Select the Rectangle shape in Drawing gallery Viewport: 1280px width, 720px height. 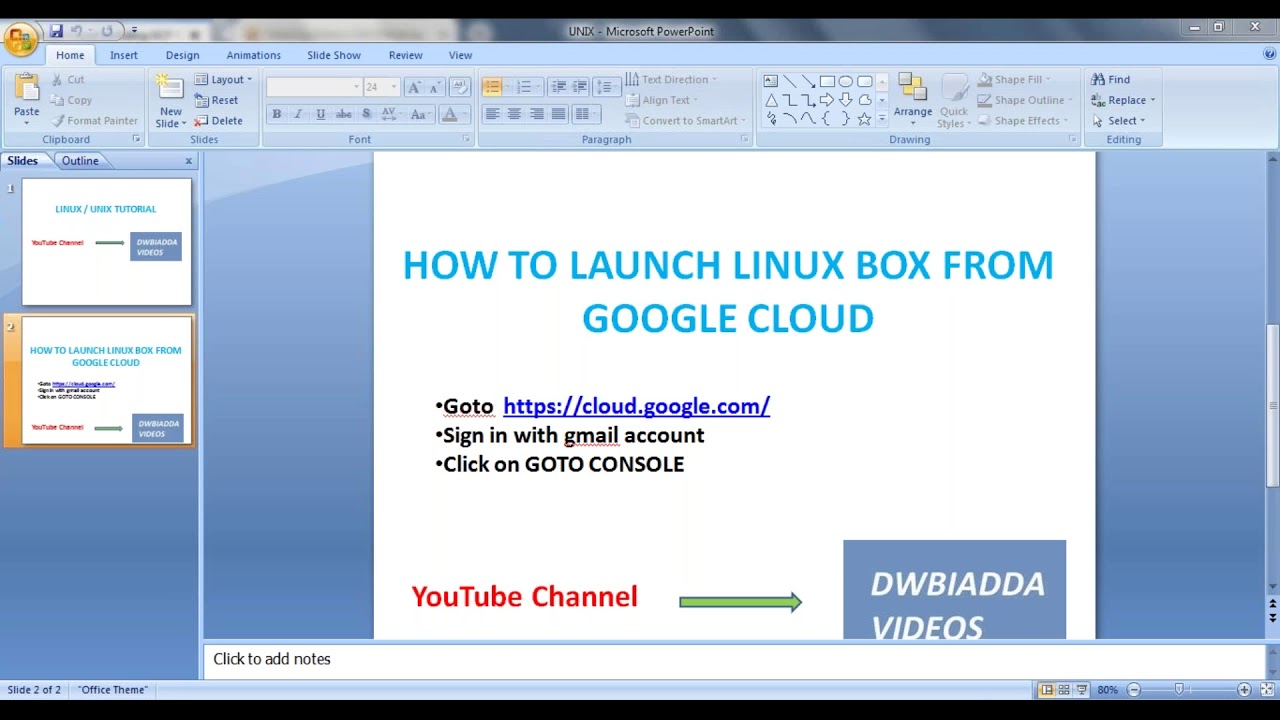coord(827,82)
